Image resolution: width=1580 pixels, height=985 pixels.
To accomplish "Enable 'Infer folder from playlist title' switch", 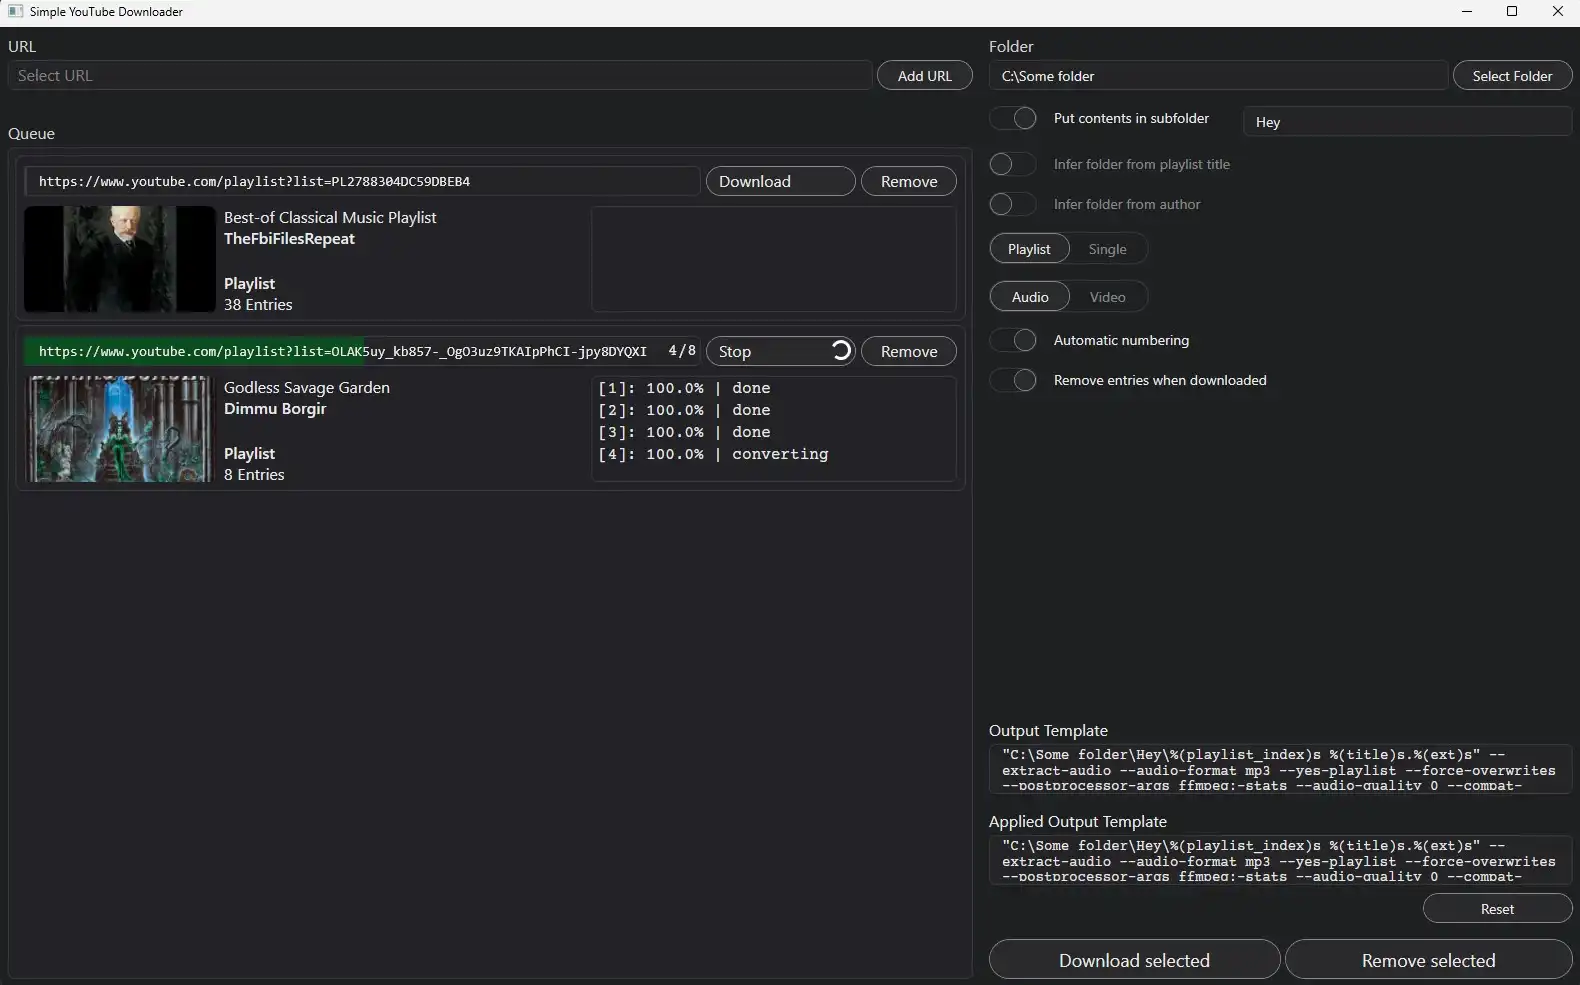I will coord(1013,164).
